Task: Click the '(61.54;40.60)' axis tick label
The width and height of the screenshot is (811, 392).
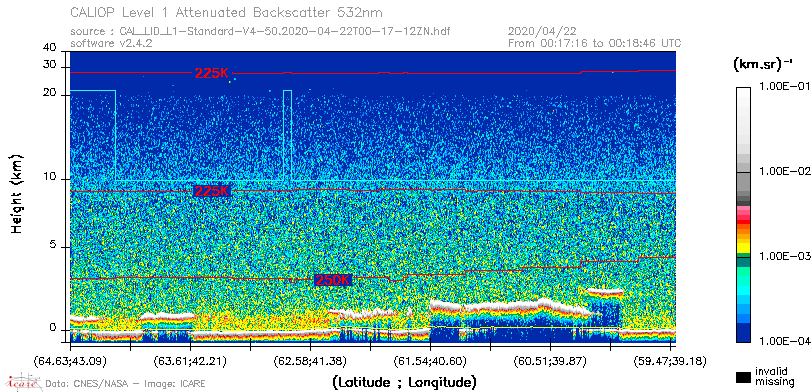Action: coord(430,360)
